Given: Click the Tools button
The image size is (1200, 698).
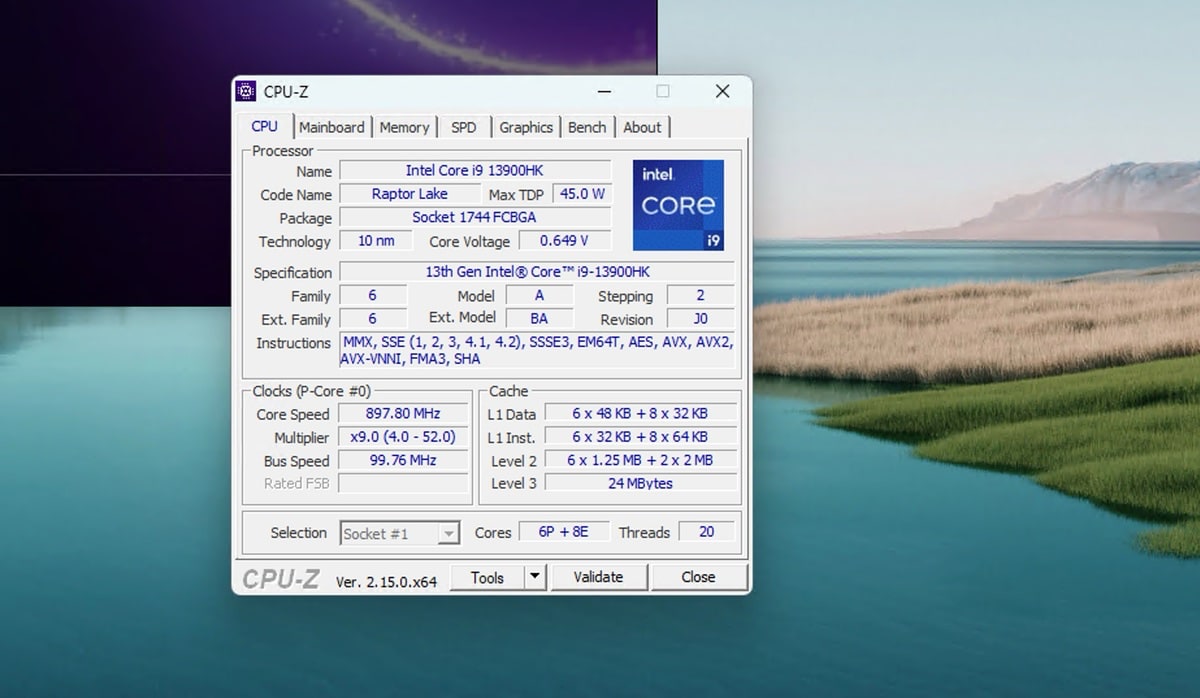Looking at the screenshot, I should coord(487,577).
